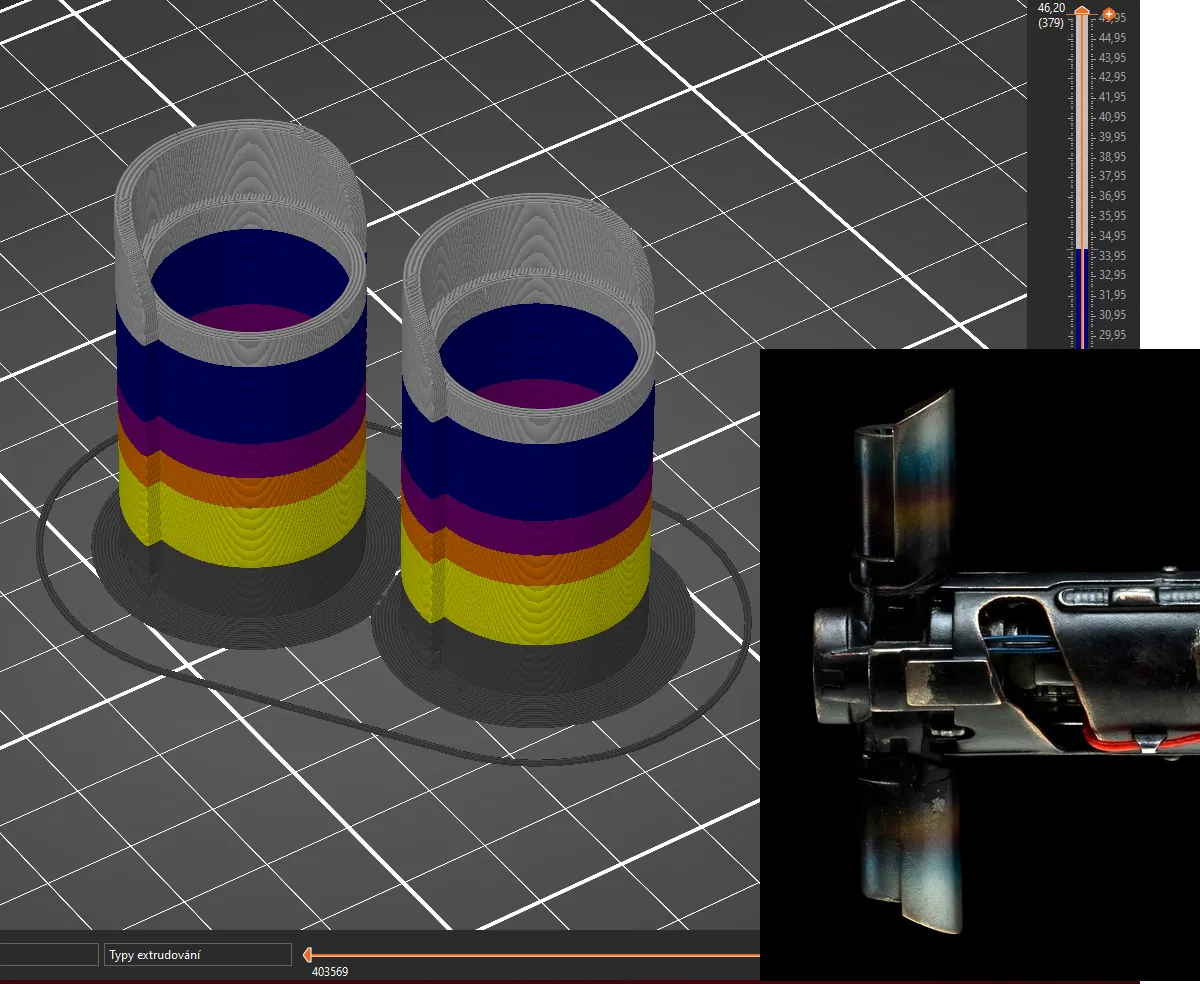
Task: Open the empty dropdown left of Typy extrudování
Action: [49, 955]
